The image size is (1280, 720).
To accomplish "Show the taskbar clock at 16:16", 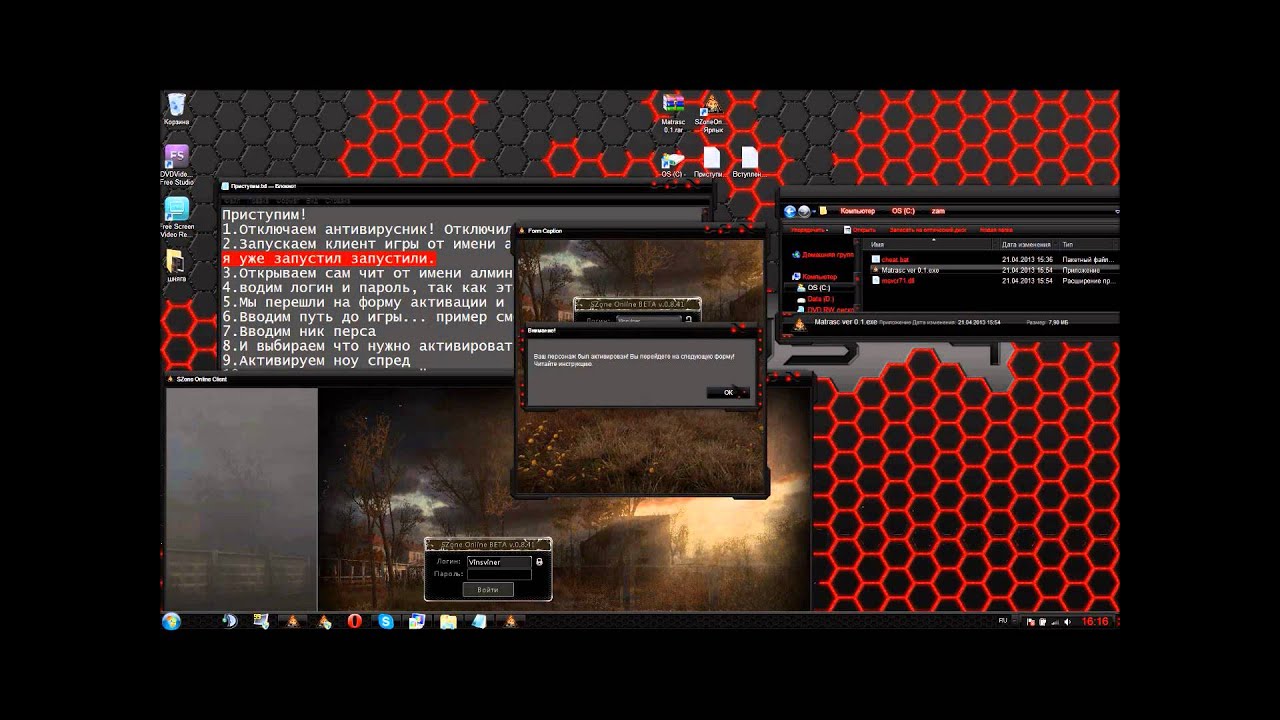I will coord(1096,621).
